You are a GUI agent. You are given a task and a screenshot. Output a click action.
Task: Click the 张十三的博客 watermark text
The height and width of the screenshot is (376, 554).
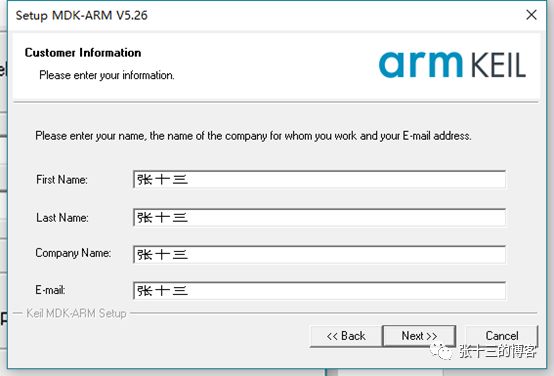[x=498, y=352]
